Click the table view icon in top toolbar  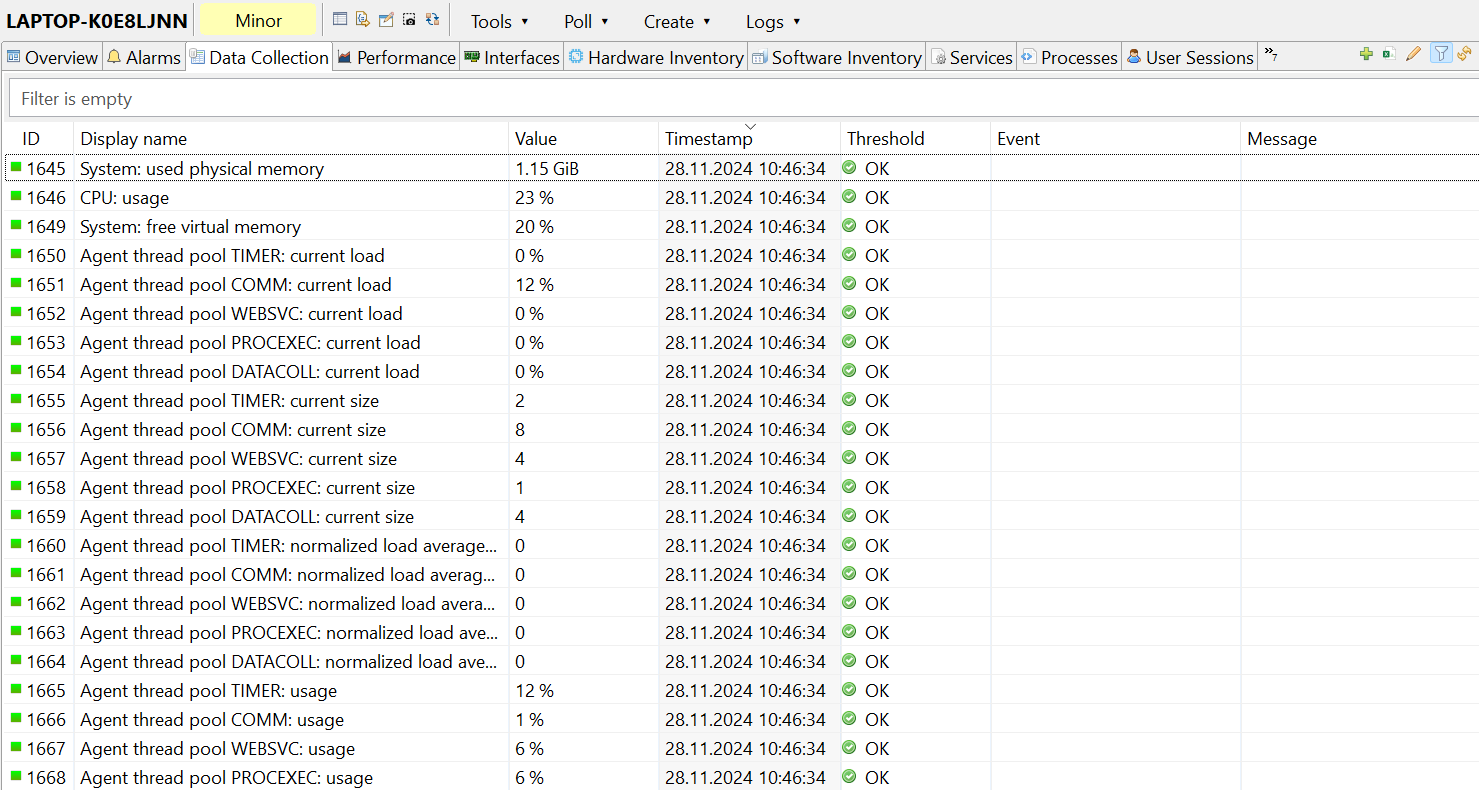(340, 19)
